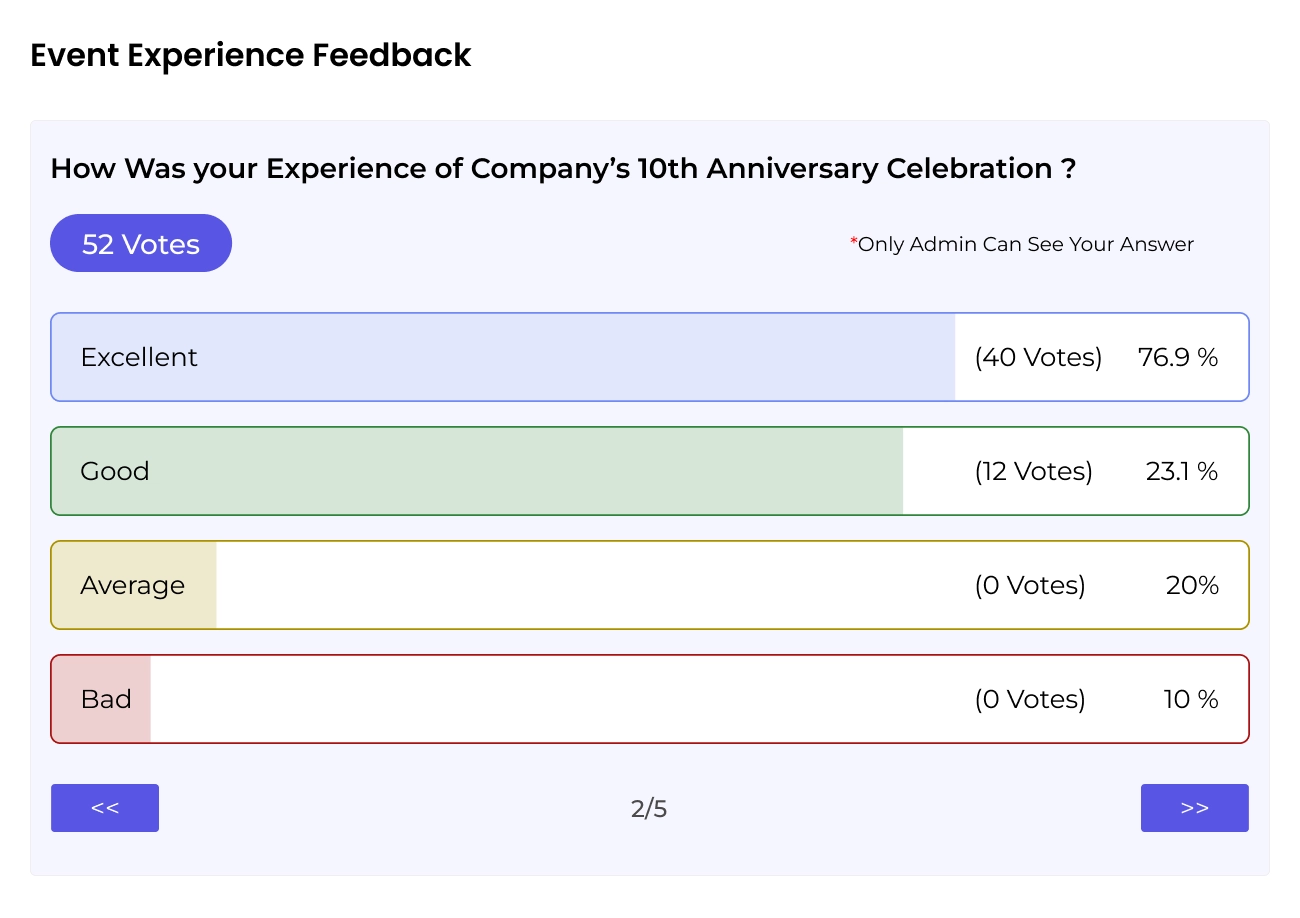Click the Only Admin Can See note
Viewport: 1300px width, 918px height.
[1022, 244]
